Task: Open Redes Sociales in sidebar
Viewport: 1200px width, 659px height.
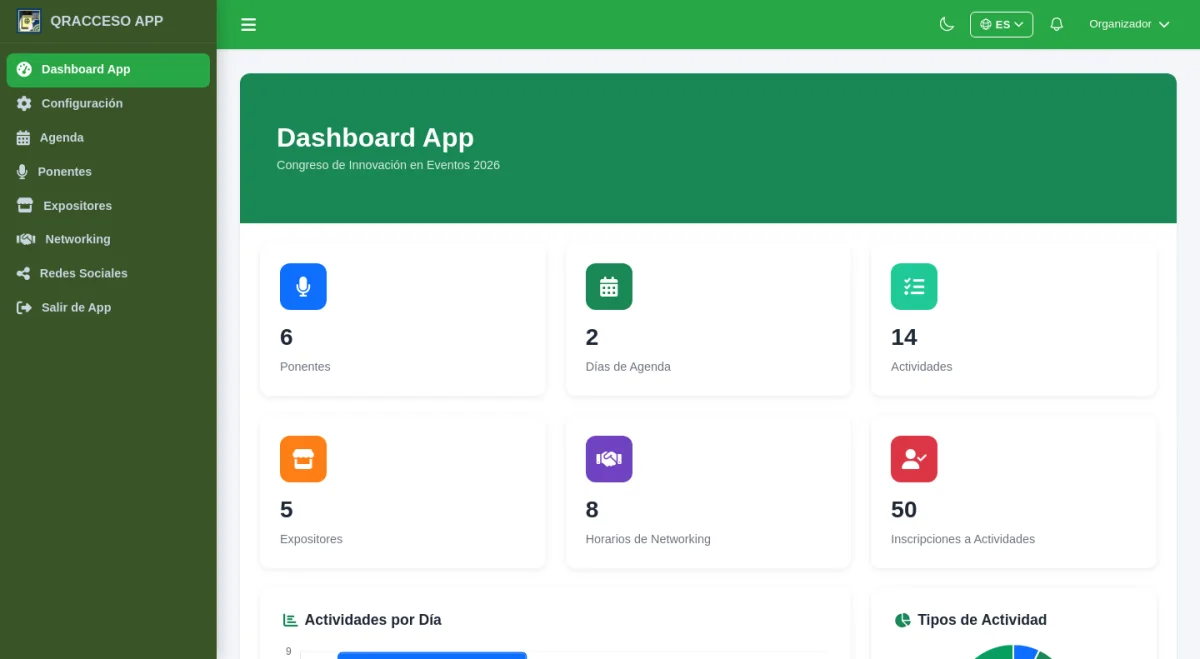Action: coord(108,274)
